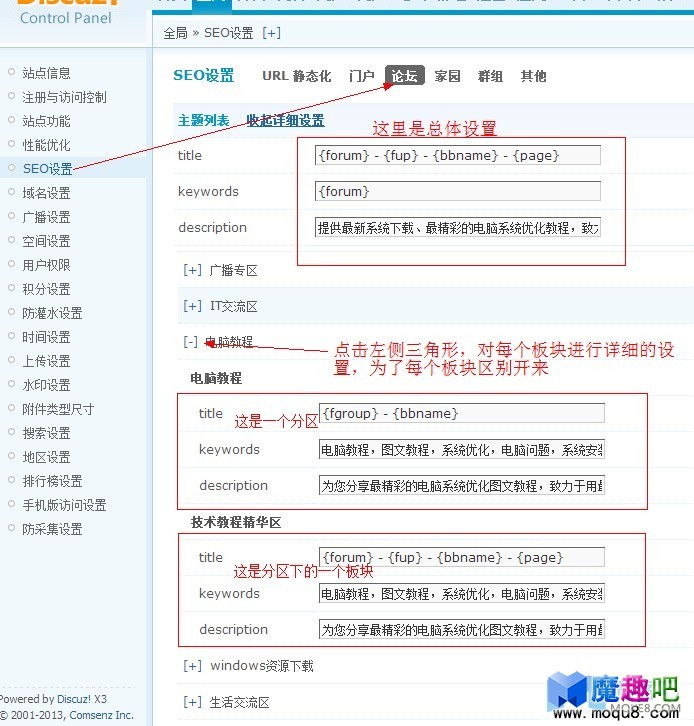
Task: Open 站点信息 in the sidebar
Action: click(46, 73)
